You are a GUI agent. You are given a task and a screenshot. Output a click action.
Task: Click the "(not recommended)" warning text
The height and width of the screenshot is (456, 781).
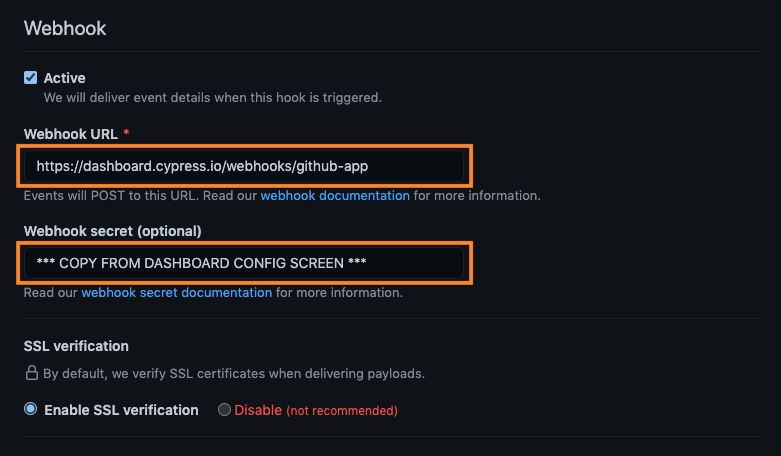click(x=342, y=410)
